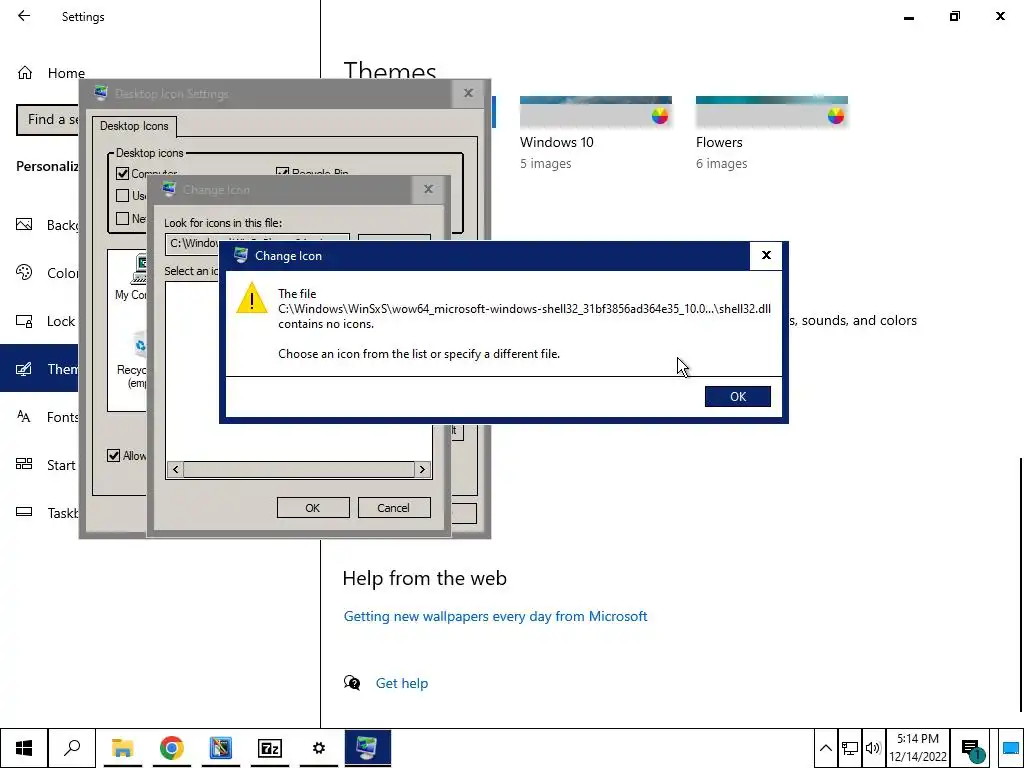Click Settings gear on taskbar
1024x768 pixels.
[319, 748]
